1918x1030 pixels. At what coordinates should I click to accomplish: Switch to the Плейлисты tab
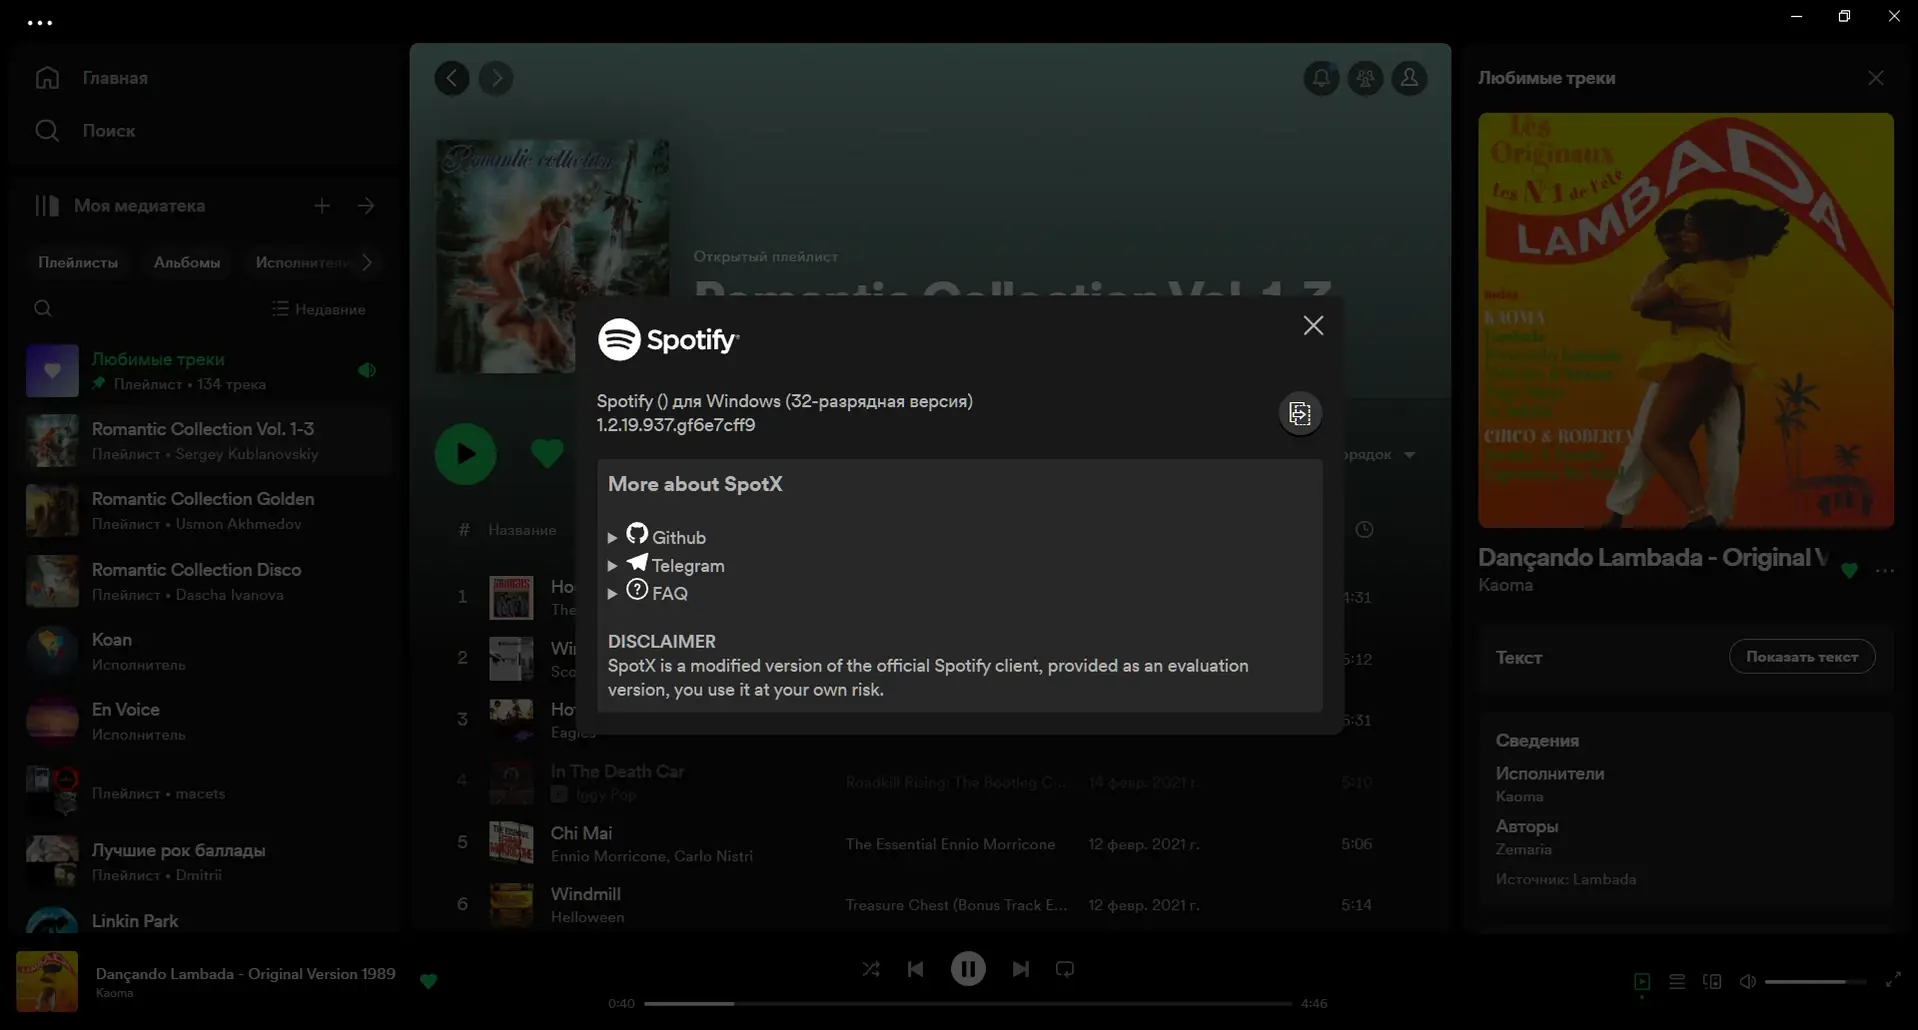click(77, 262)
